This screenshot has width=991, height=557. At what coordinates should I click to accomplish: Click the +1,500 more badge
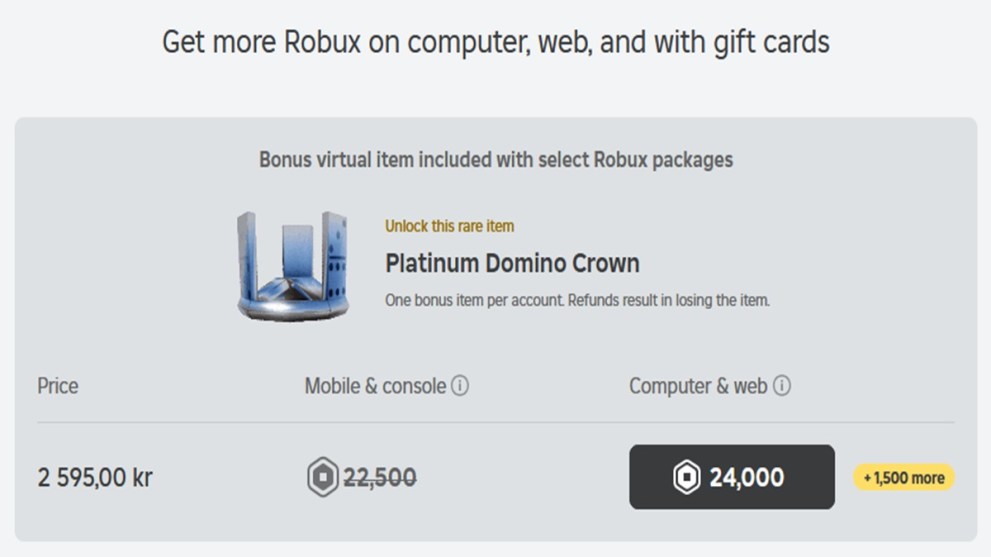pyautogui.click(x=904, y=478)
